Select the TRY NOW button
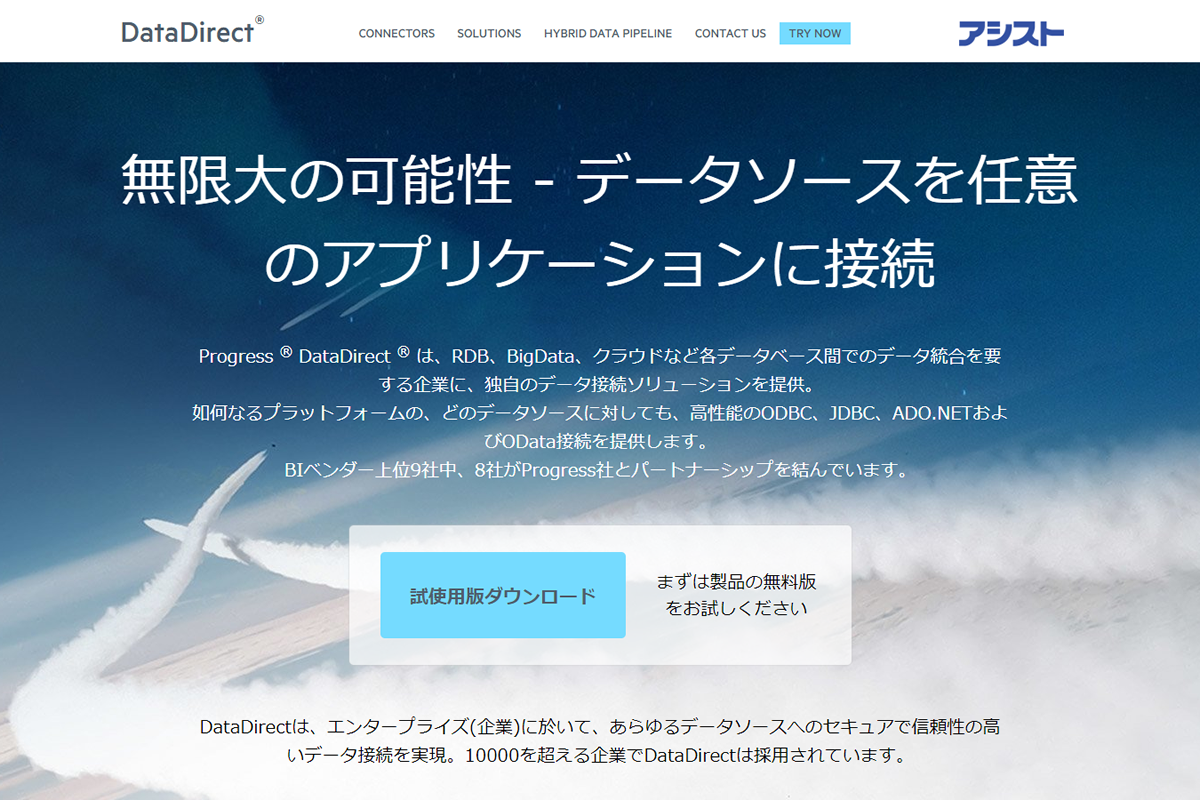 (815, 33)
